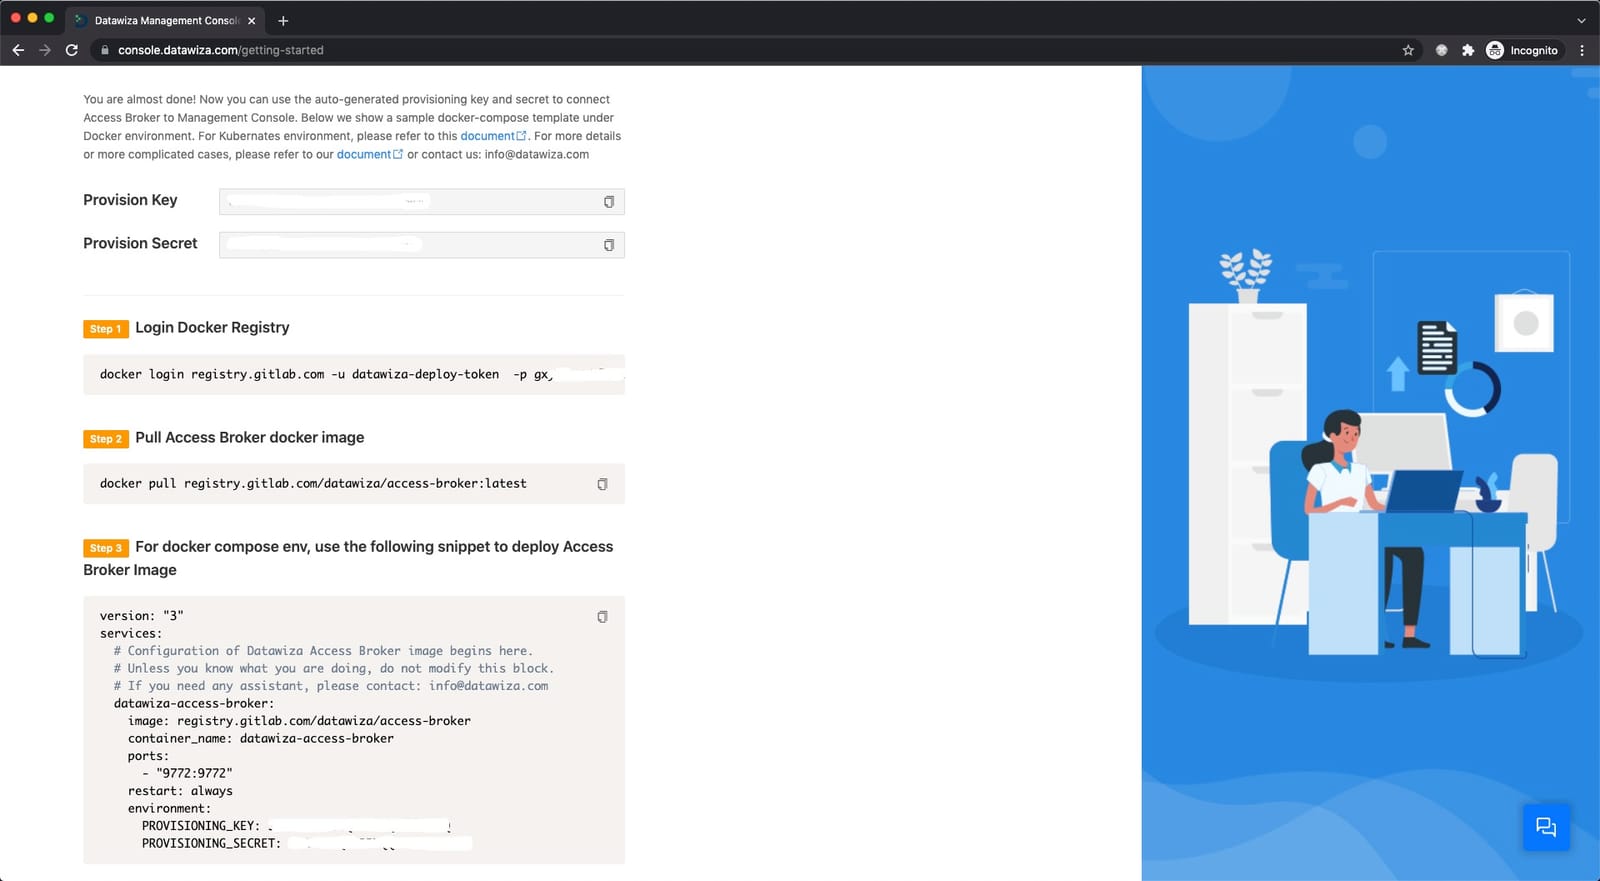Copy the docker-compose snippet
The height and width of the screenshot is (881, 1600).
coord(602,617)
